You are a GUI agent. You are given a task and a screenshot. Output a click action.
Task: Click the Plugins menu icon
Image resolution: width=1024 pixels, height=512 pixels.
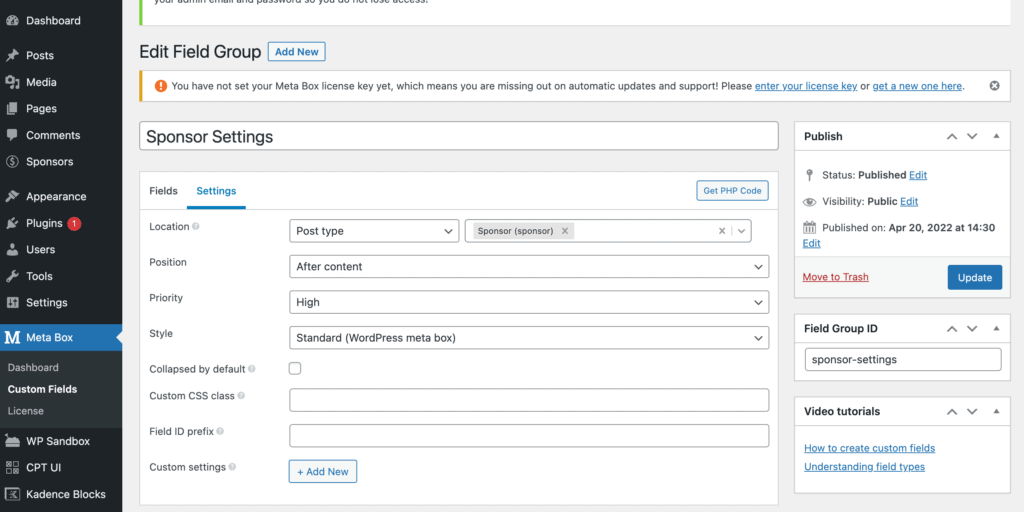click(13, 223)
